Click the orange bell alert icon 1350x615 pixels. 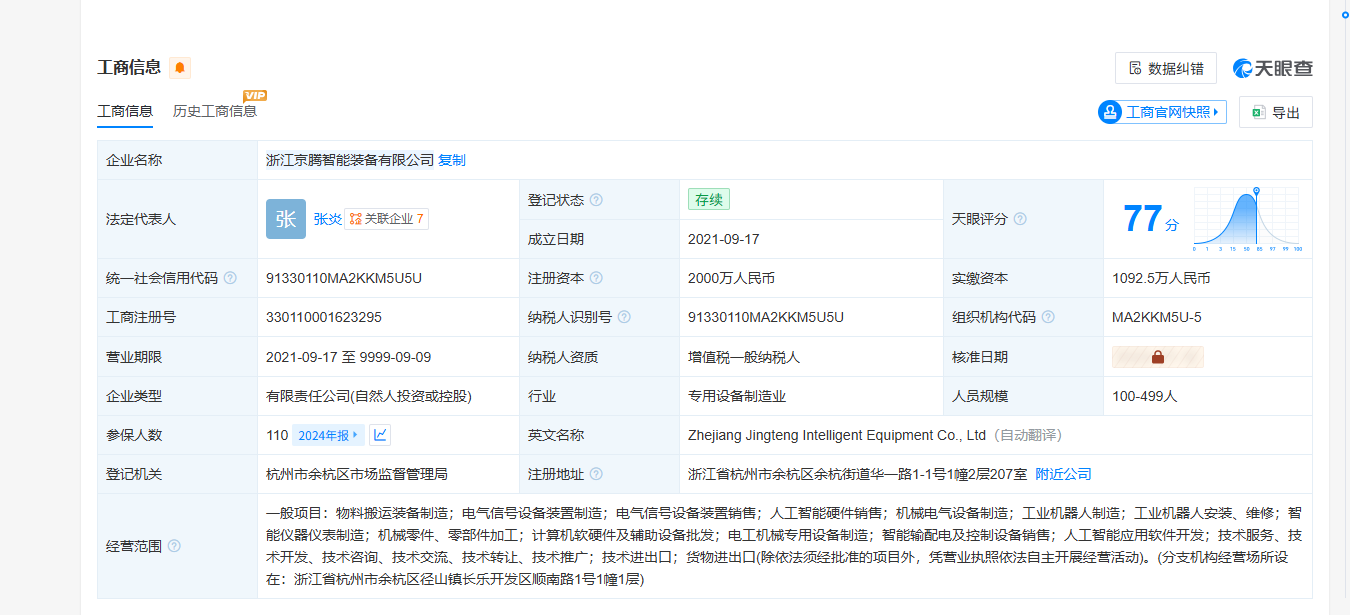[180, 68]
